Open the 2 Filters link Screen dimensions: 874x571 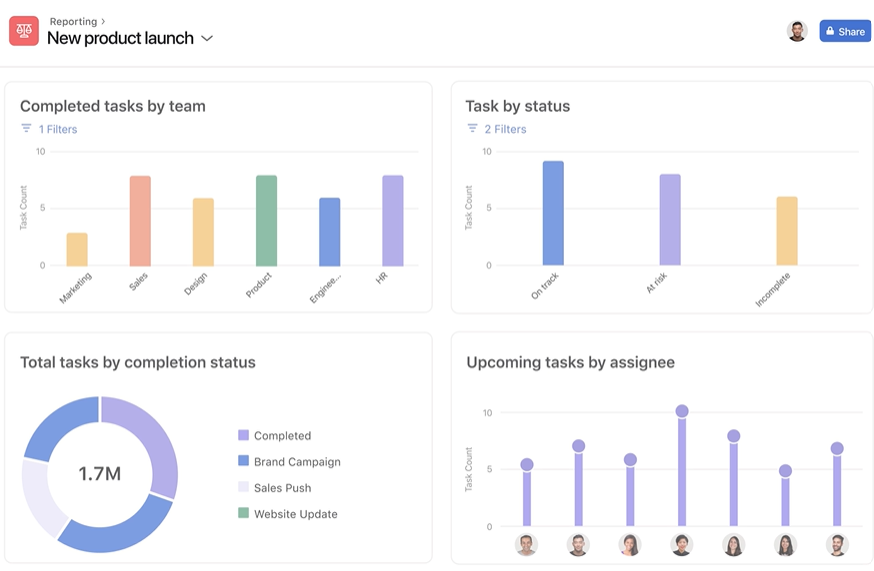pyautogui.click(x=505, y=129)
